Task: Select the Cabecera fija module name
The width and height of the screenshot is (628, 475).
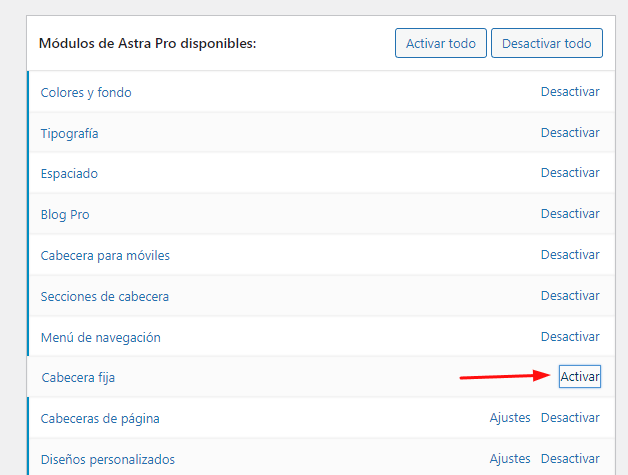Action: click(78, 378)
